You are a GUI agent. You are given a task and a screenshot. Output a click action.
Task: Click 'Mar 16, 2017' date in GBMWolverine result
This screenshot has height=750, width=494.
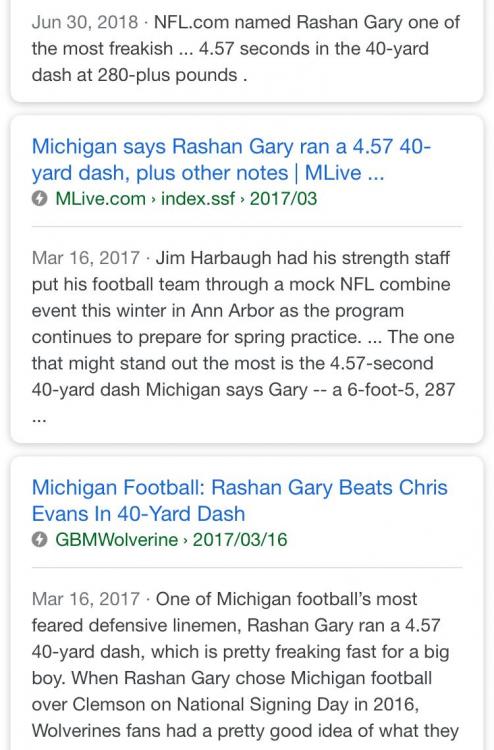coord(86,599)
